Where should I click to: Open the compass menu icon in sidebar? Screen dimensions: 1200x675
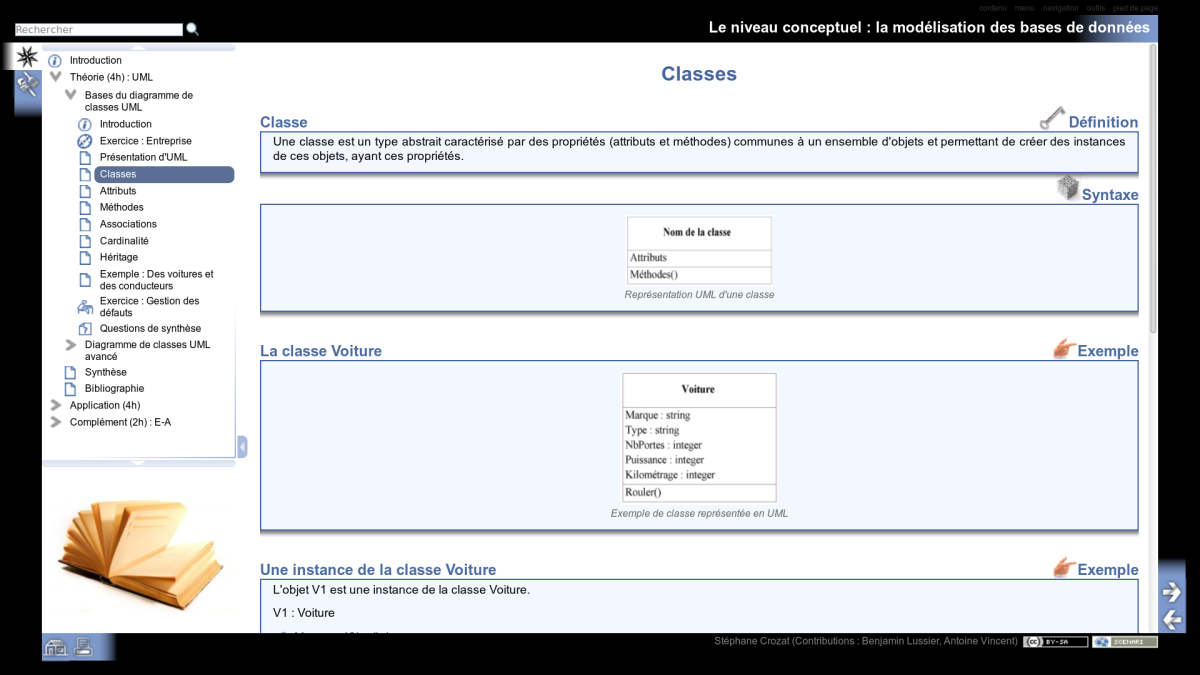point(27,57)
